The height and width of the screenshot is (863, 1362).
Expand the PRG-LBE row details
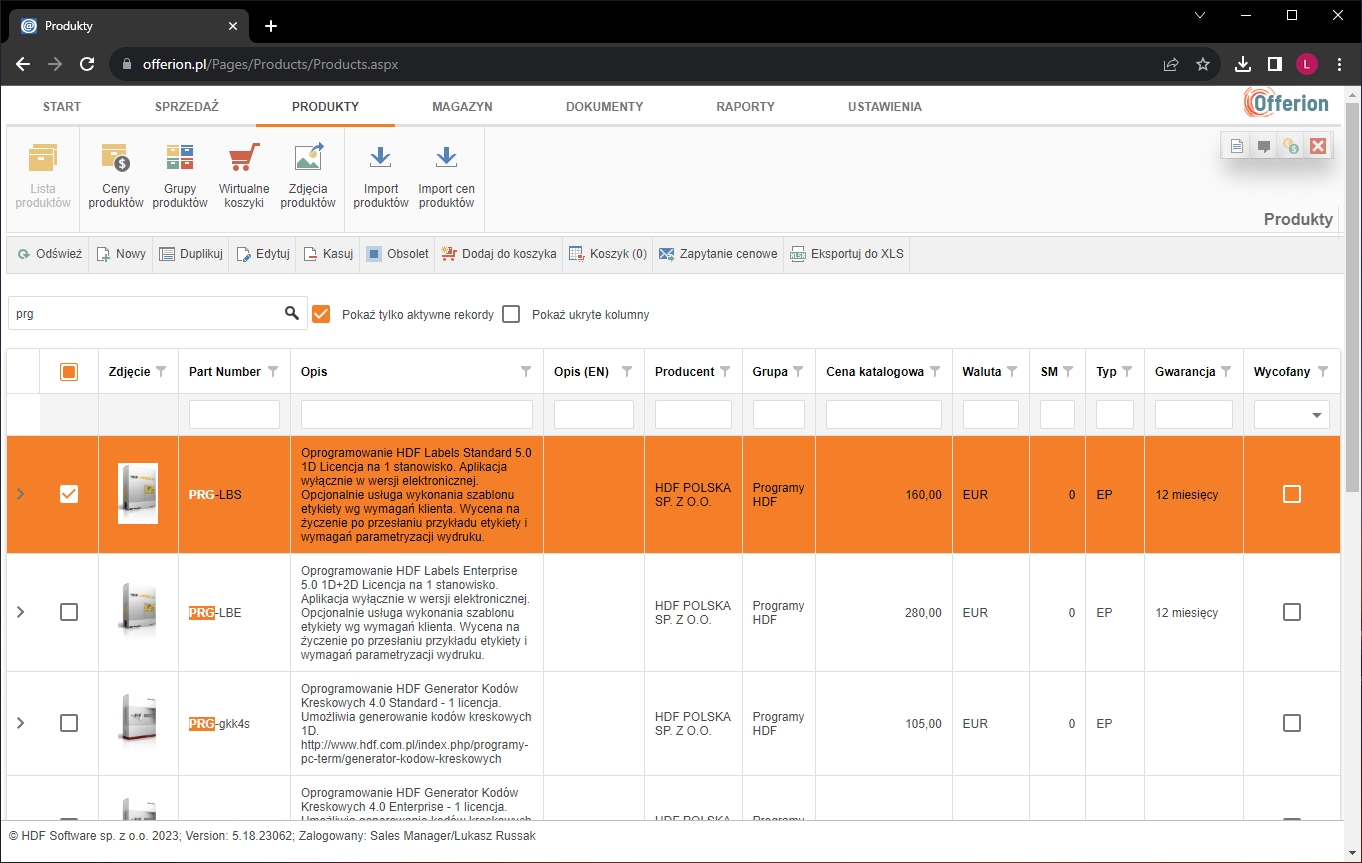(x=21, y=612)
